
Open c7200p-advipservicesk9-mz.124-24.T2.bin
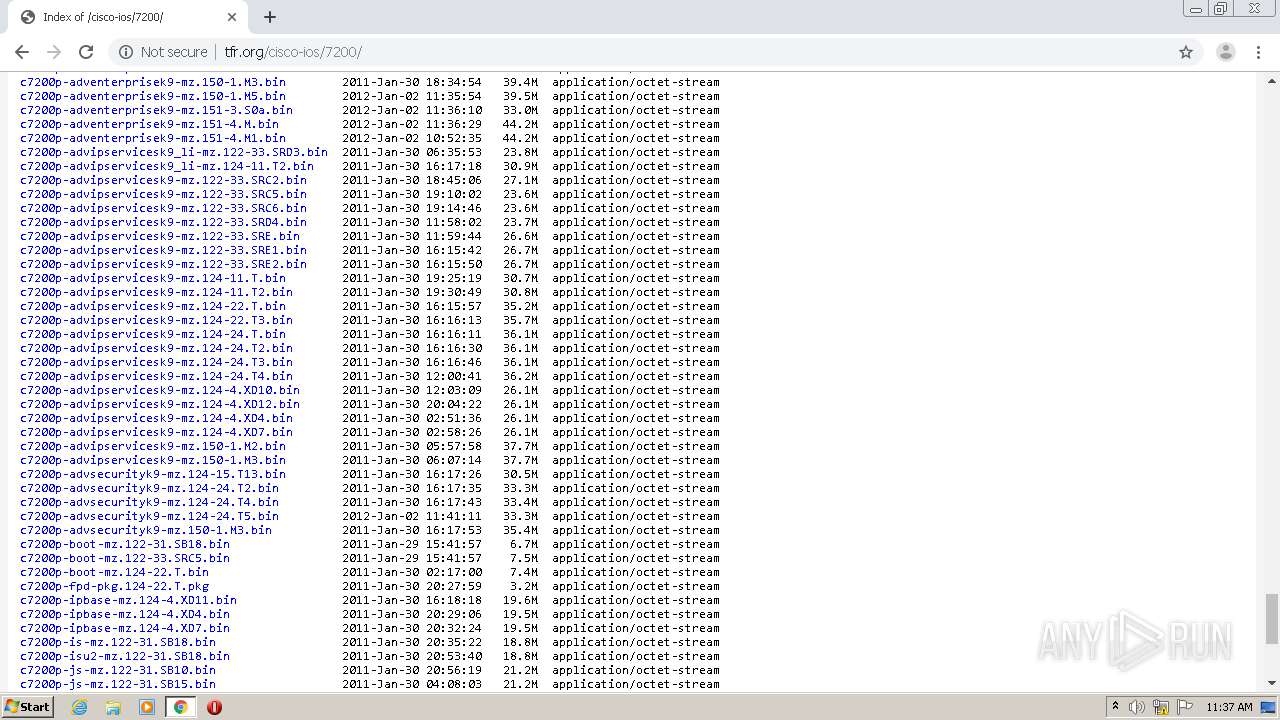[x=156, y=348]
